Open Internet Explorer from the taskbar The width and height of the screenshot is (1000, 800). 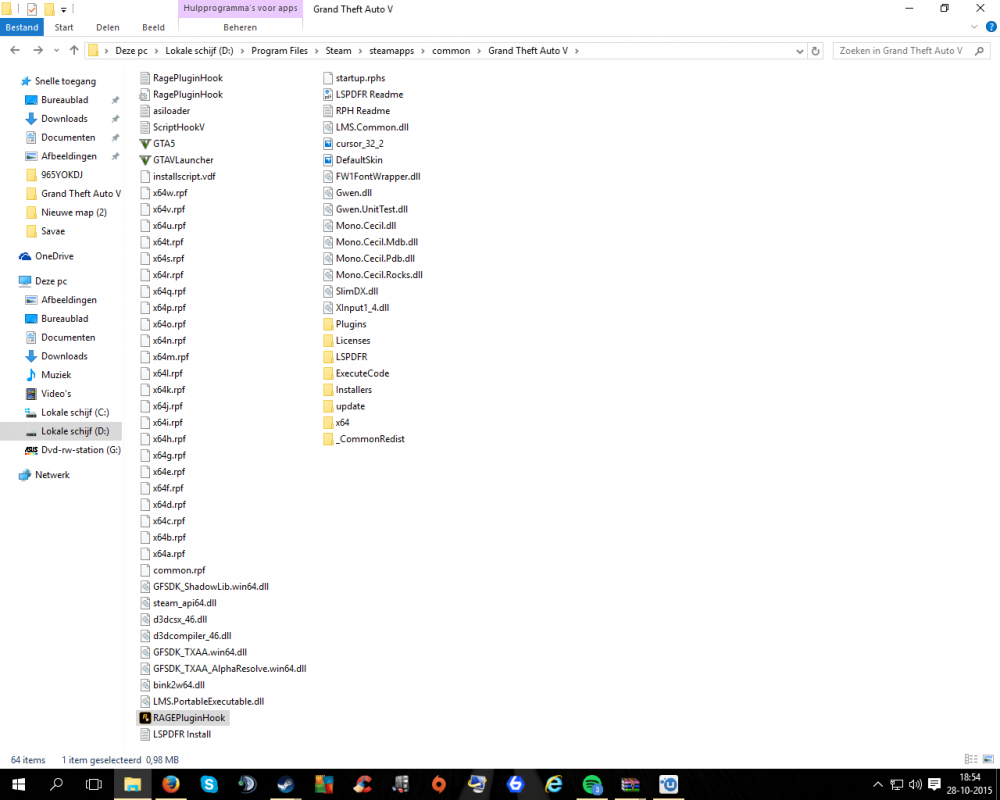554,784
